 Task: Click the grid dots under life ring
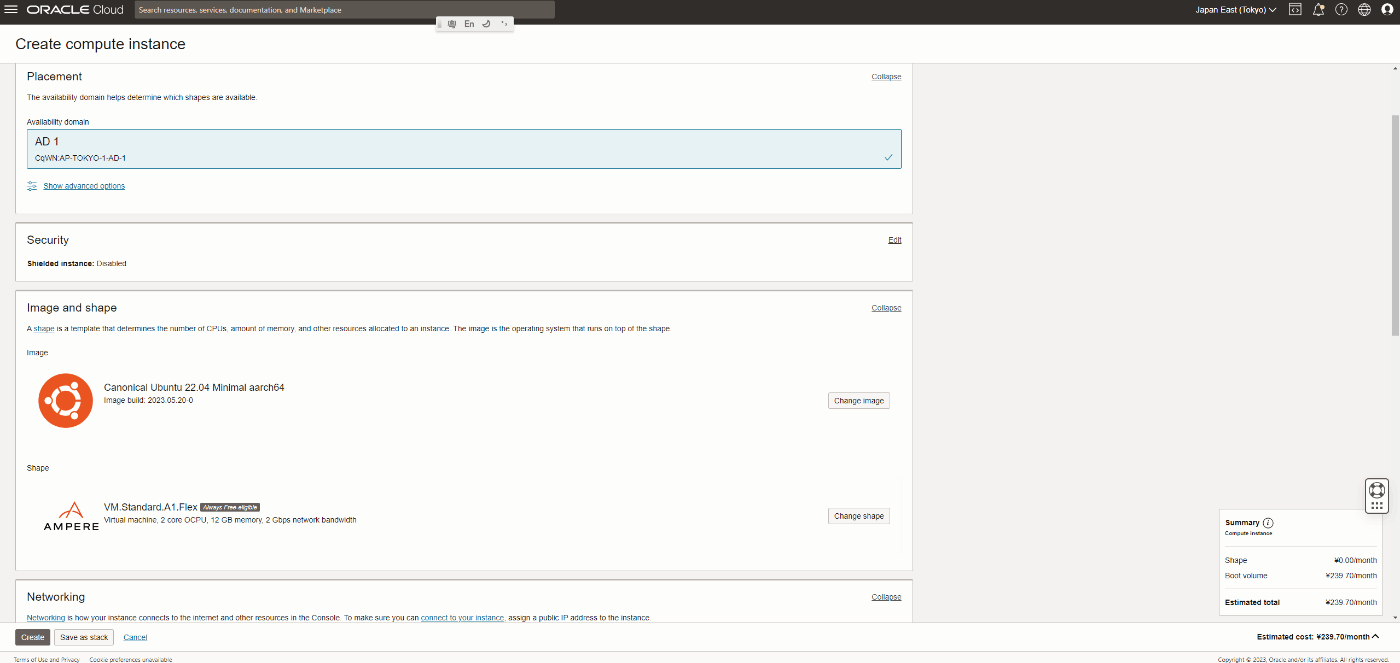coord(1377,506)
